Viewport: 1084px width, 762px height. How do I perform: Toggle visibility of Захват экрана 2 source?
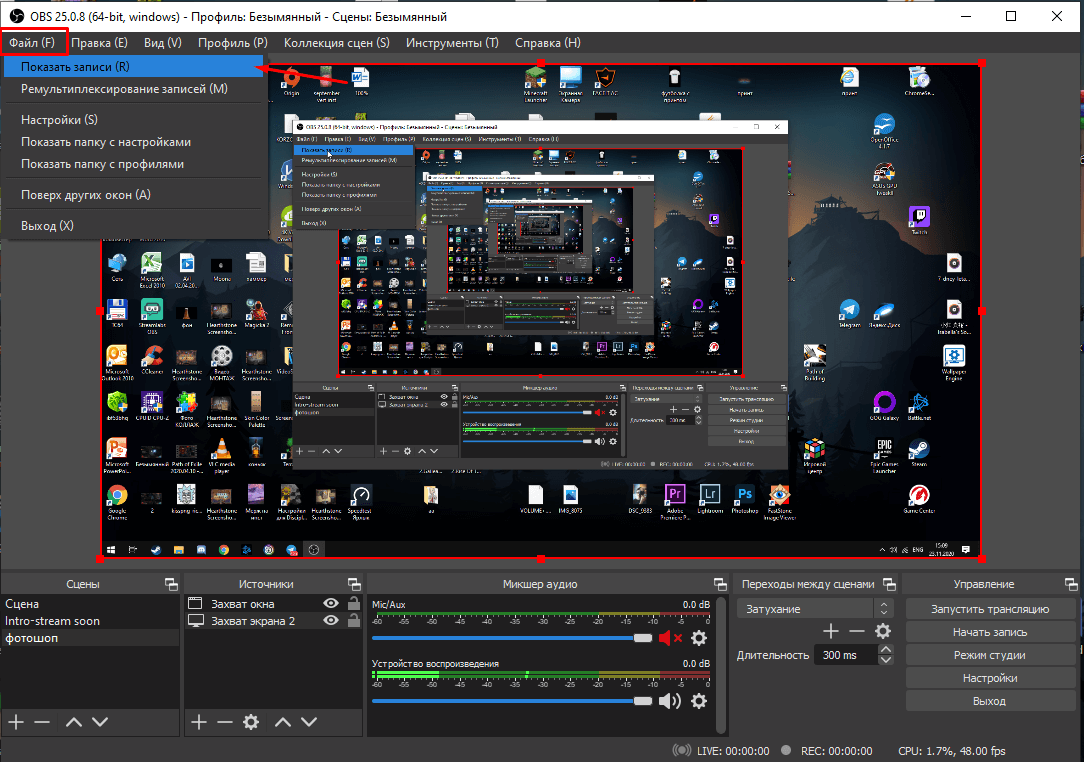(331, 620)
